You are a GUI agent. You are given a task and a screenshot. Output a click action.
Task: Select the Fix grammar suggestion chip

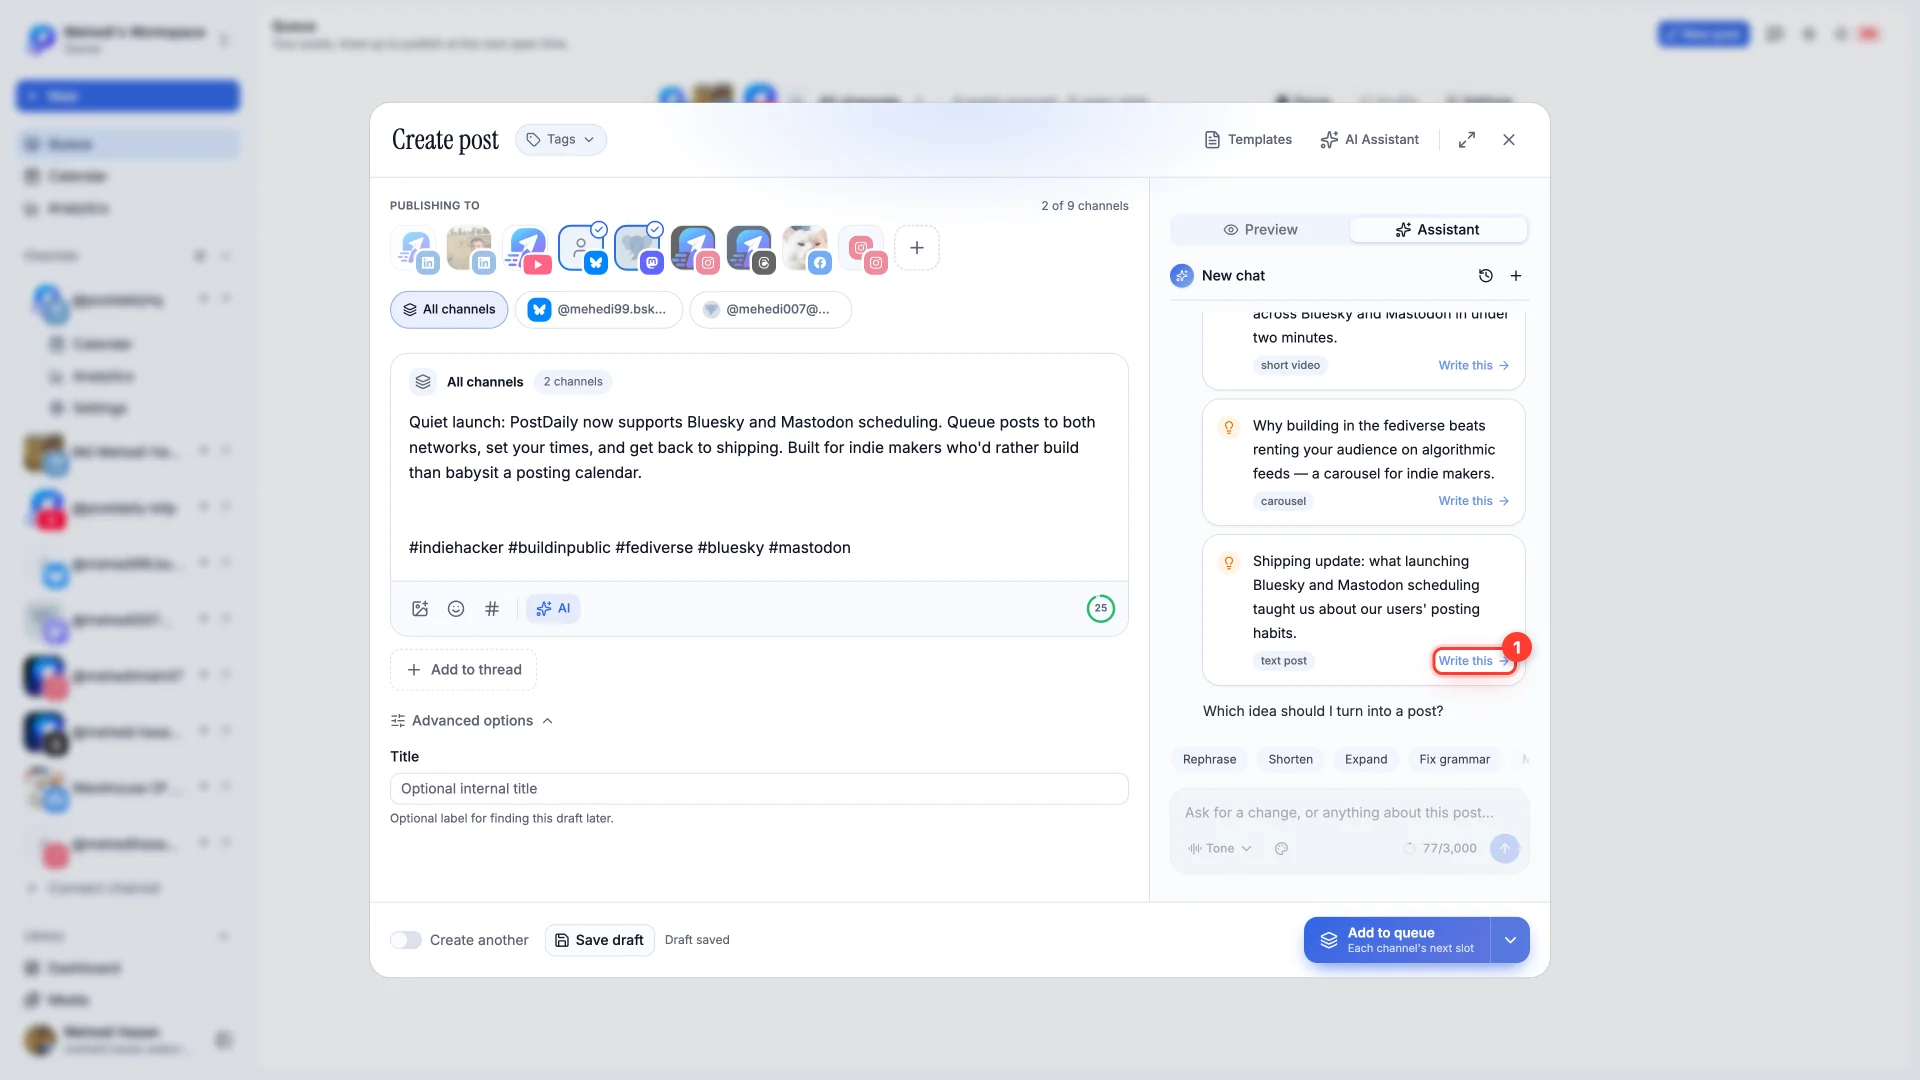[x=1454, y=760]
